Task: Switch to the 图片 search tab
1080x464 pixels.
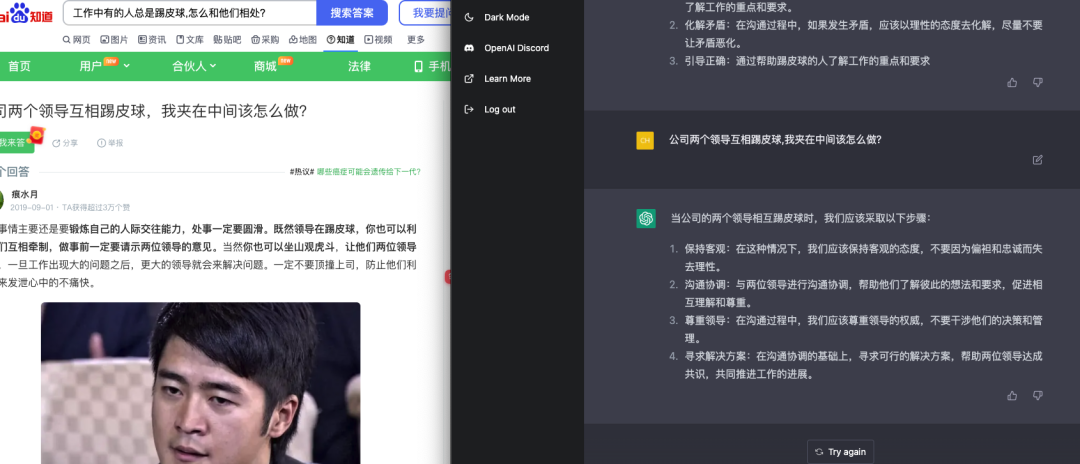Action: click(114, 40)
